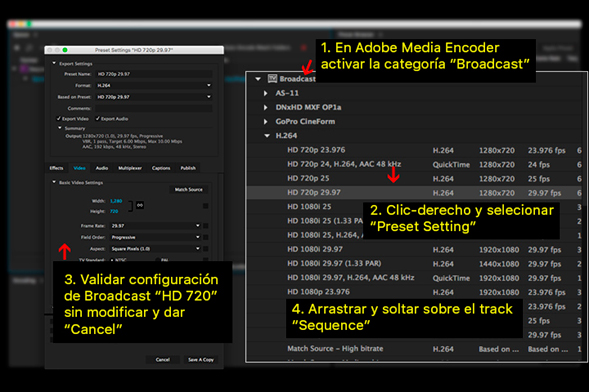Viewport: 589px width, 392px height.
Task: Switch to the Audio tab
Action: click(x=102, y=168)
